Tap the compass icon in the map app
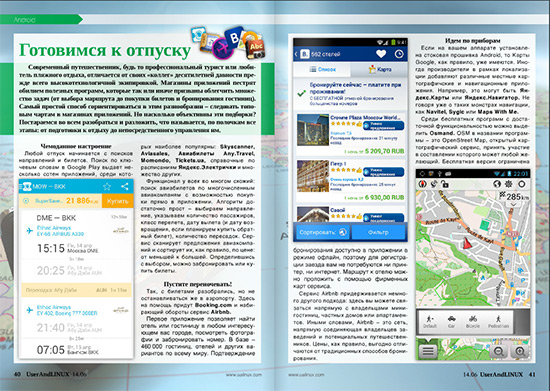 (423, 184)
